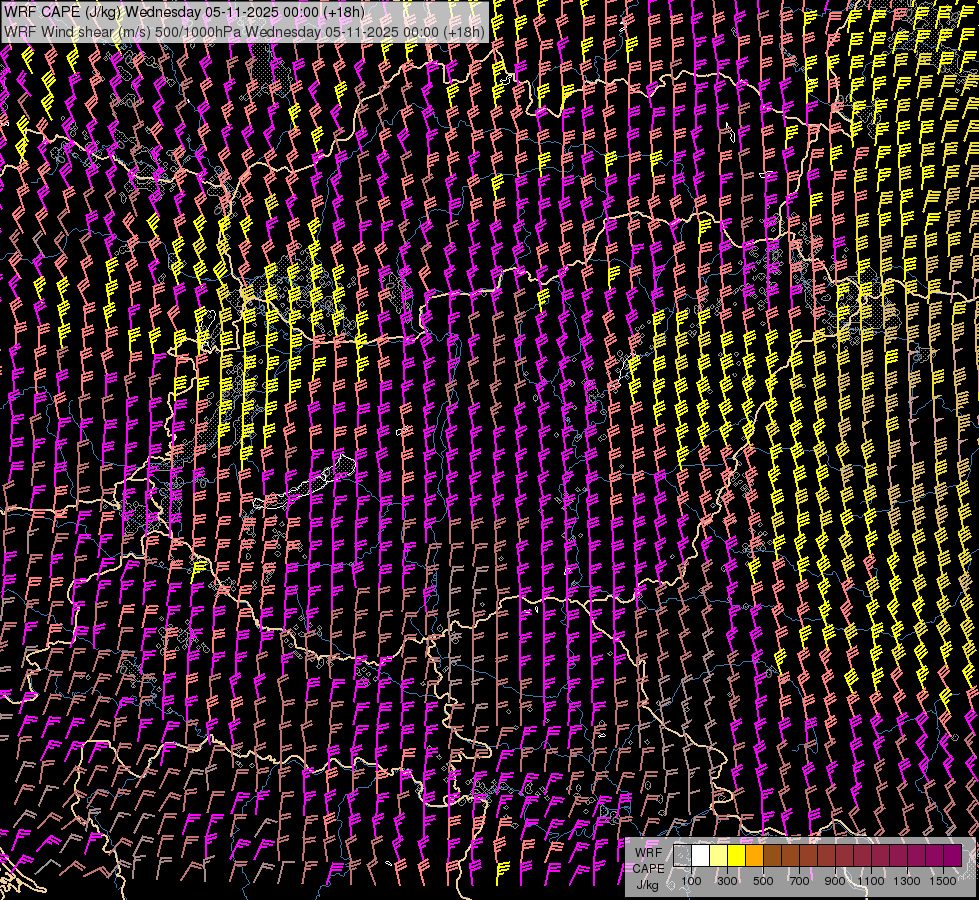Click the 'WRF CAPE (J/kg)' title line

pyautogui.click(x=185, y=12)
